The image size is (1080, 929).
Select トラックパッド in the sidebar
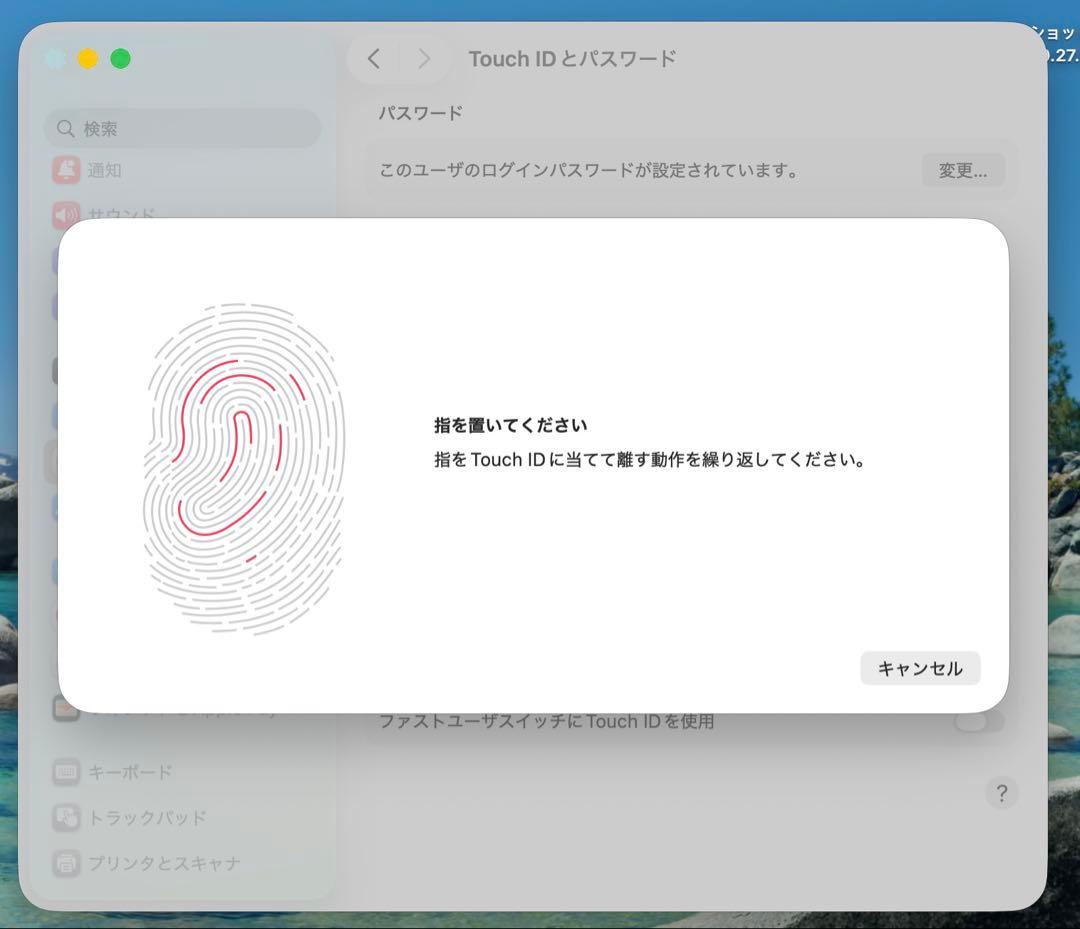(147, 817)
